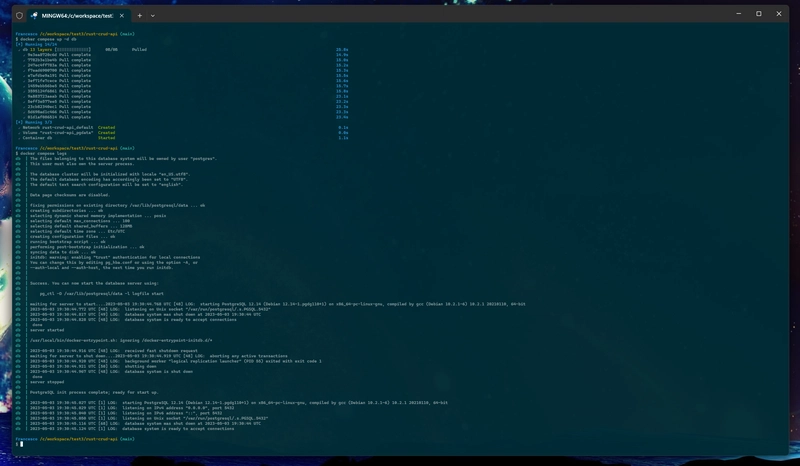Image resolution: width=800 pixels, height=466 pixels.
Task: Open the new tab profile dropdown
Action: point(153,15)
